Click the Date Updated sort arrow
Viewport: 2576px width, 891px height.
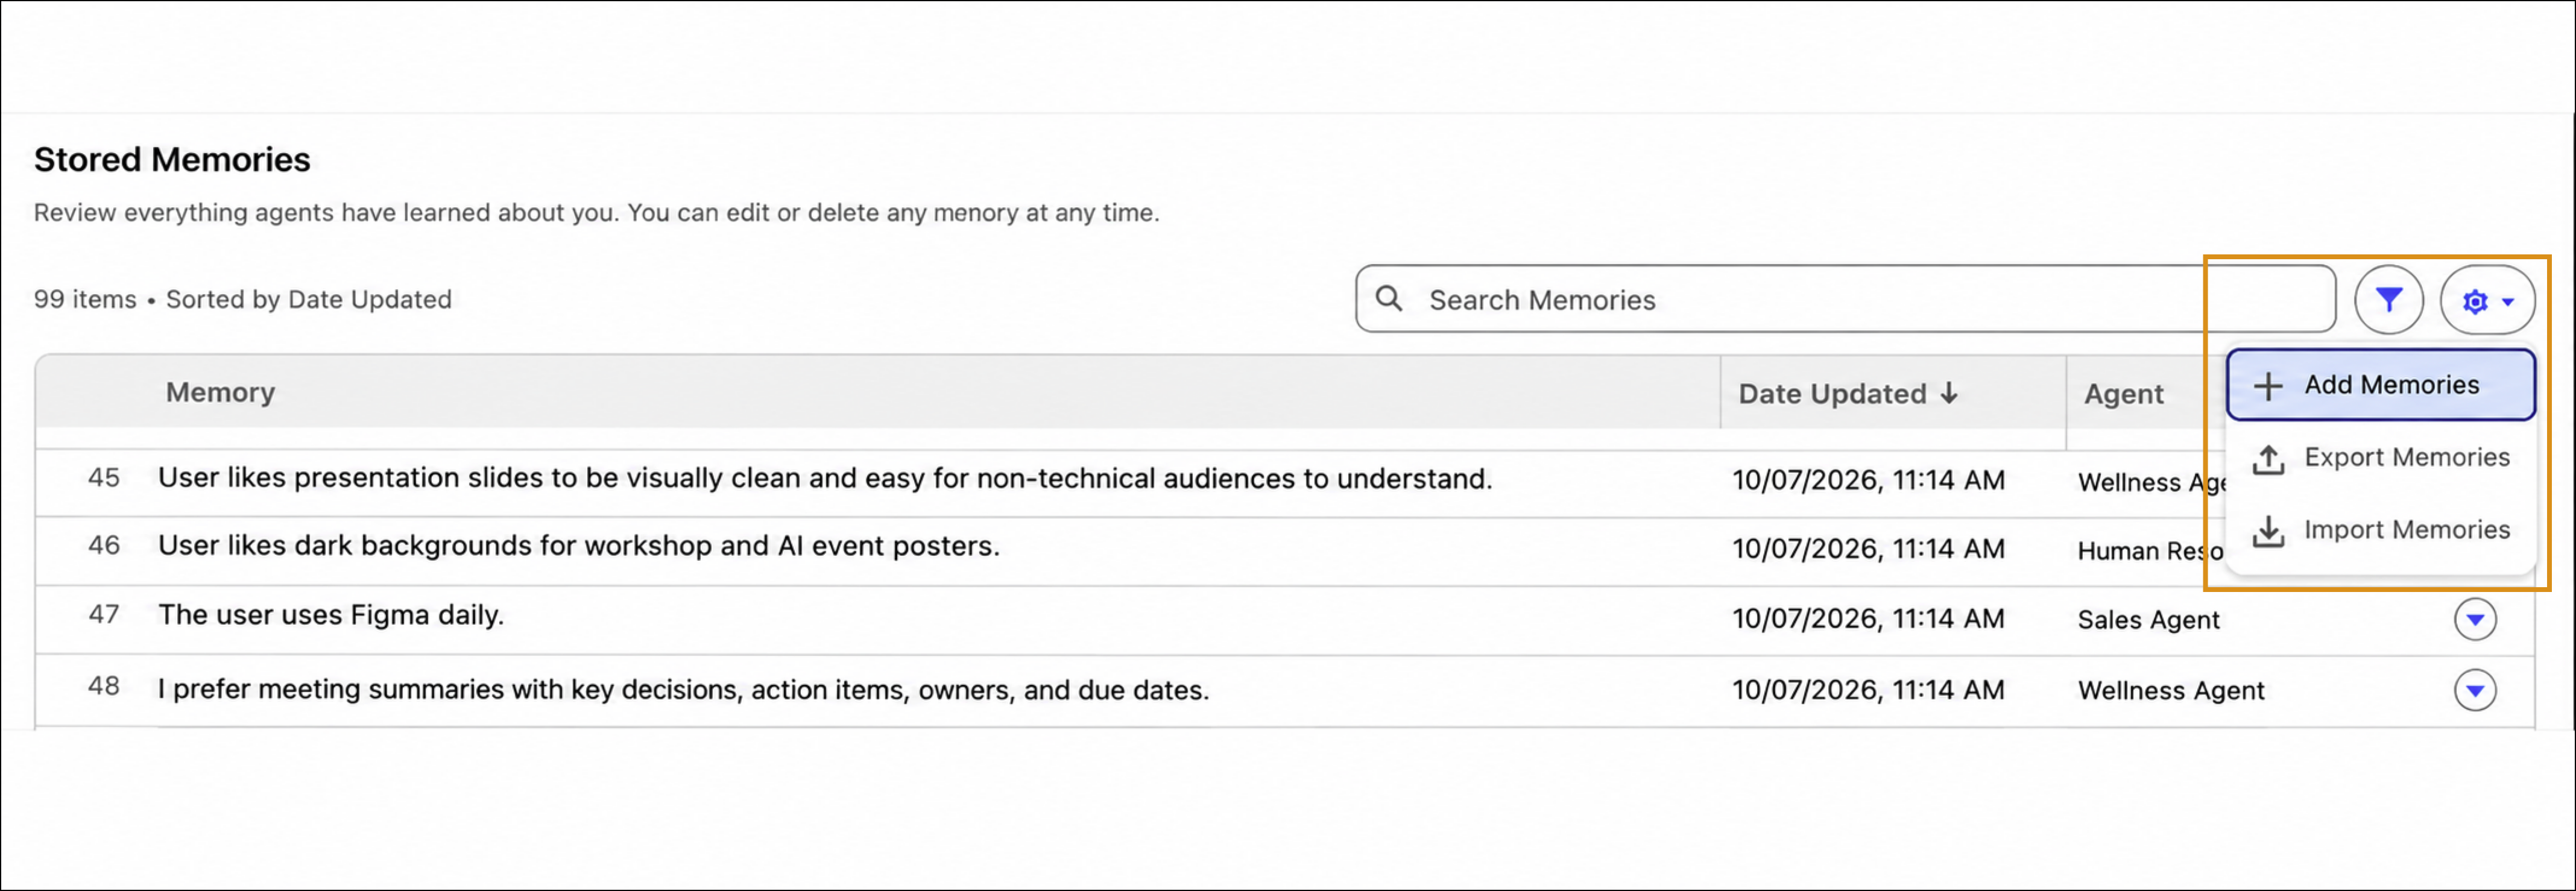click(x=1949, y=393)
